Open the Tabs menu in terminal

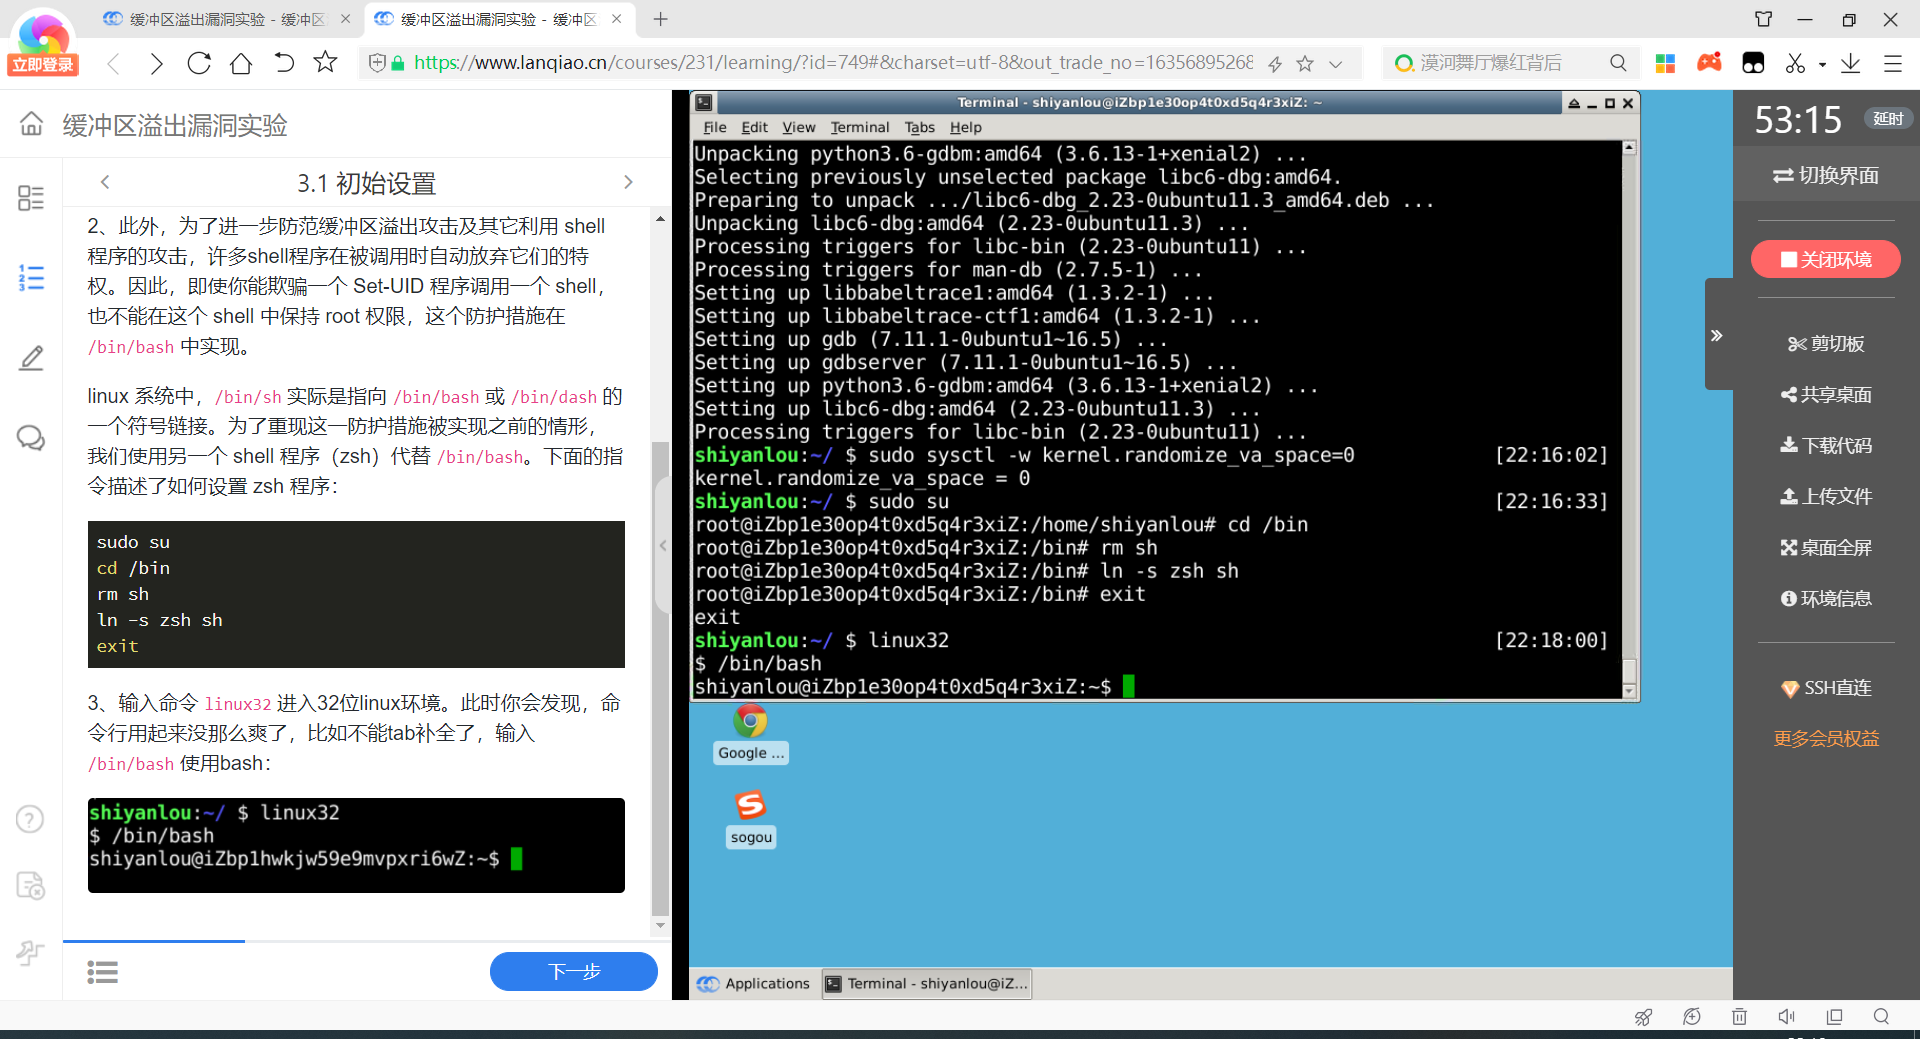click(x=919, y=127)
